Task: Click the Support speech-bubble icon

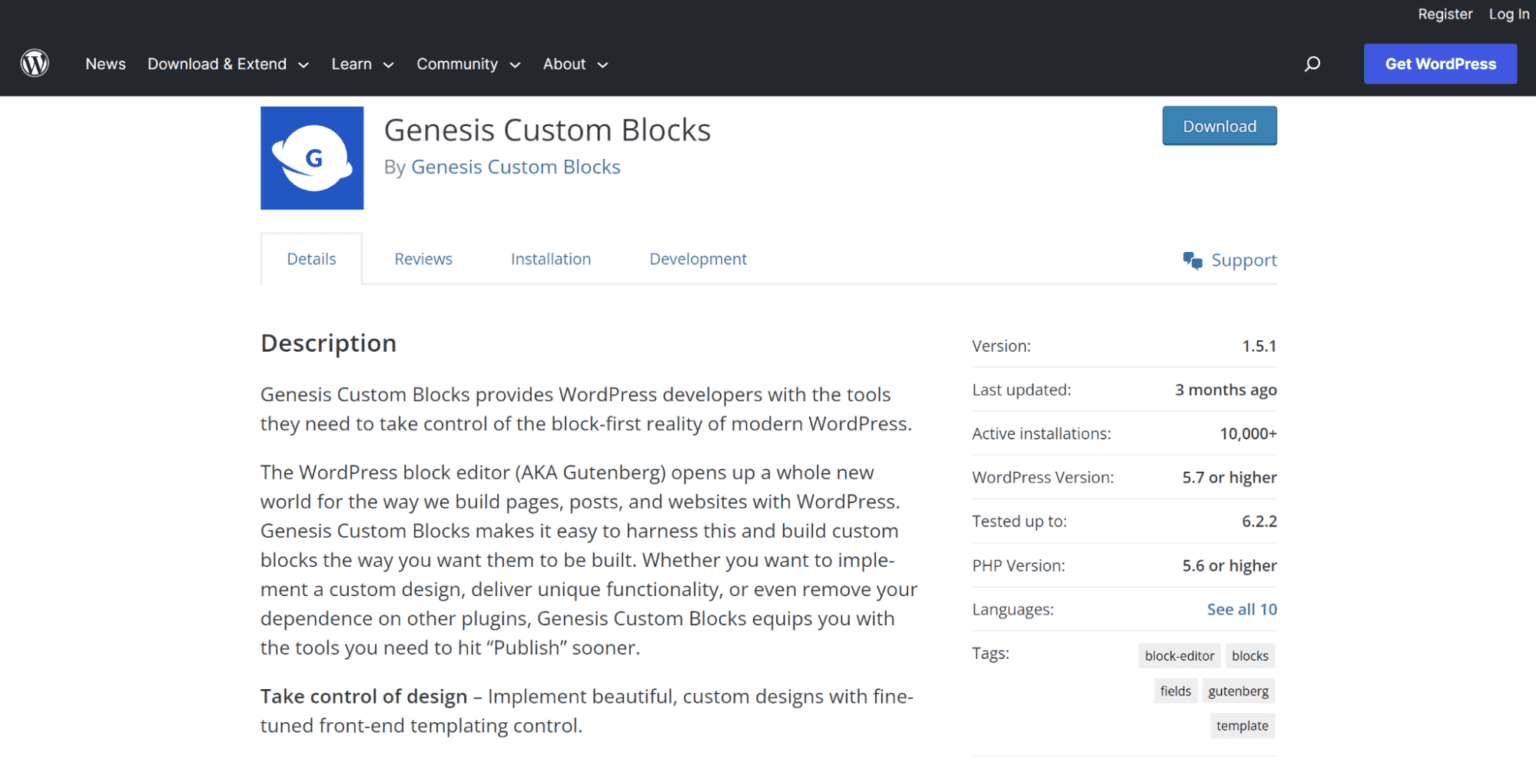Action: [1192, 259]
